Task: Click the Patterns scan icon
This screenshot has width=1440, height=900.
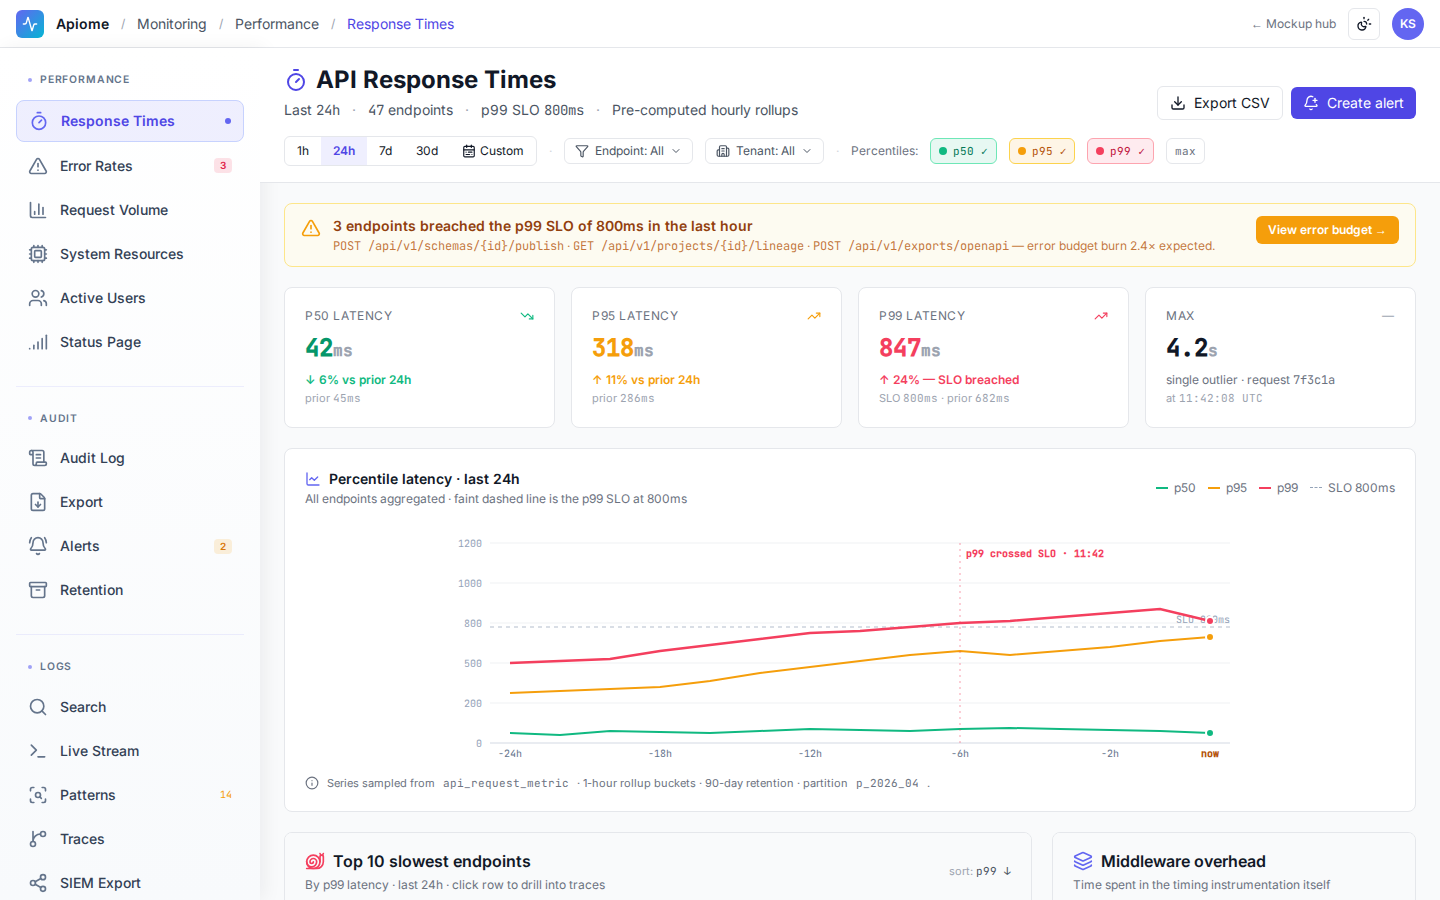Action: pyautogui.click(x=38, y=795)
